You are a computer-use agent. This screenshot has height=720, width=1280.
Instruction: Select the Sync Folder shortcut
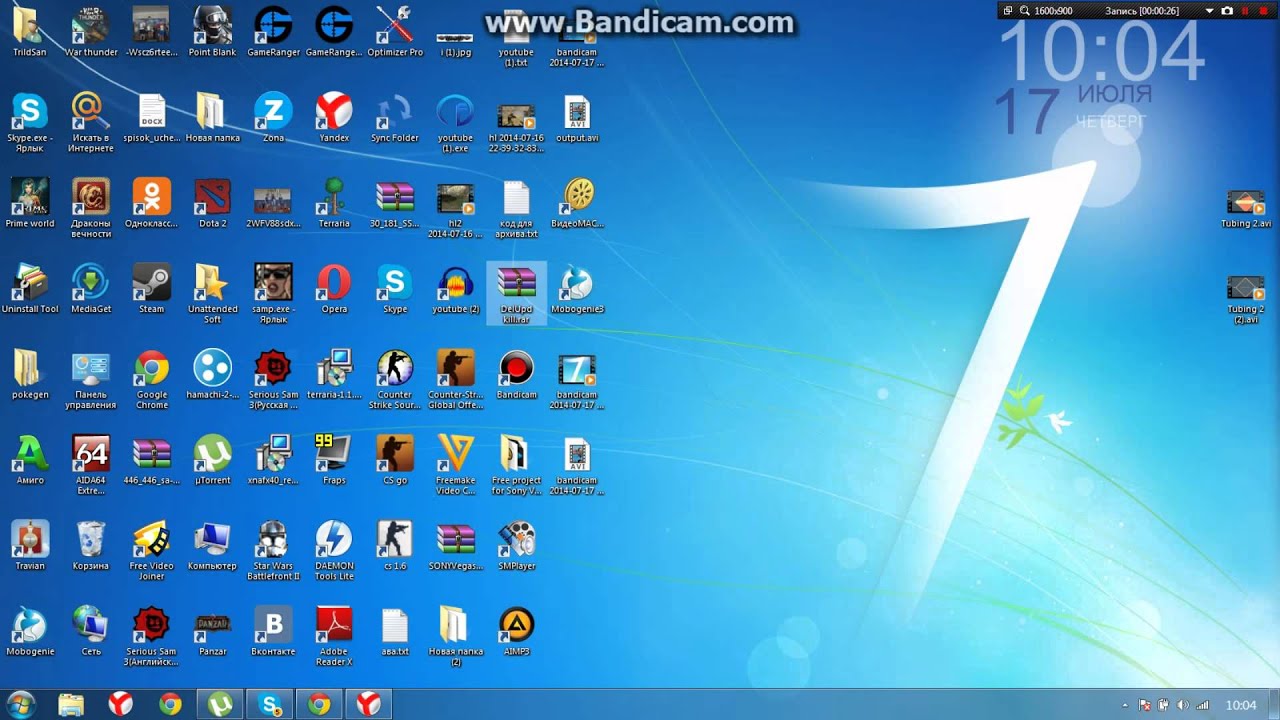click(395, 117)
